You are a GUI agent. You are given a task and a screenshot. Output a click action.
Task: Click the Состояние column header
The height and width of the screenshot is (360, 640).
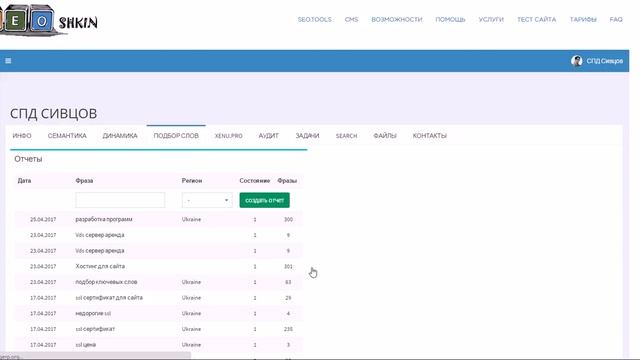click(x=255, y=180)
